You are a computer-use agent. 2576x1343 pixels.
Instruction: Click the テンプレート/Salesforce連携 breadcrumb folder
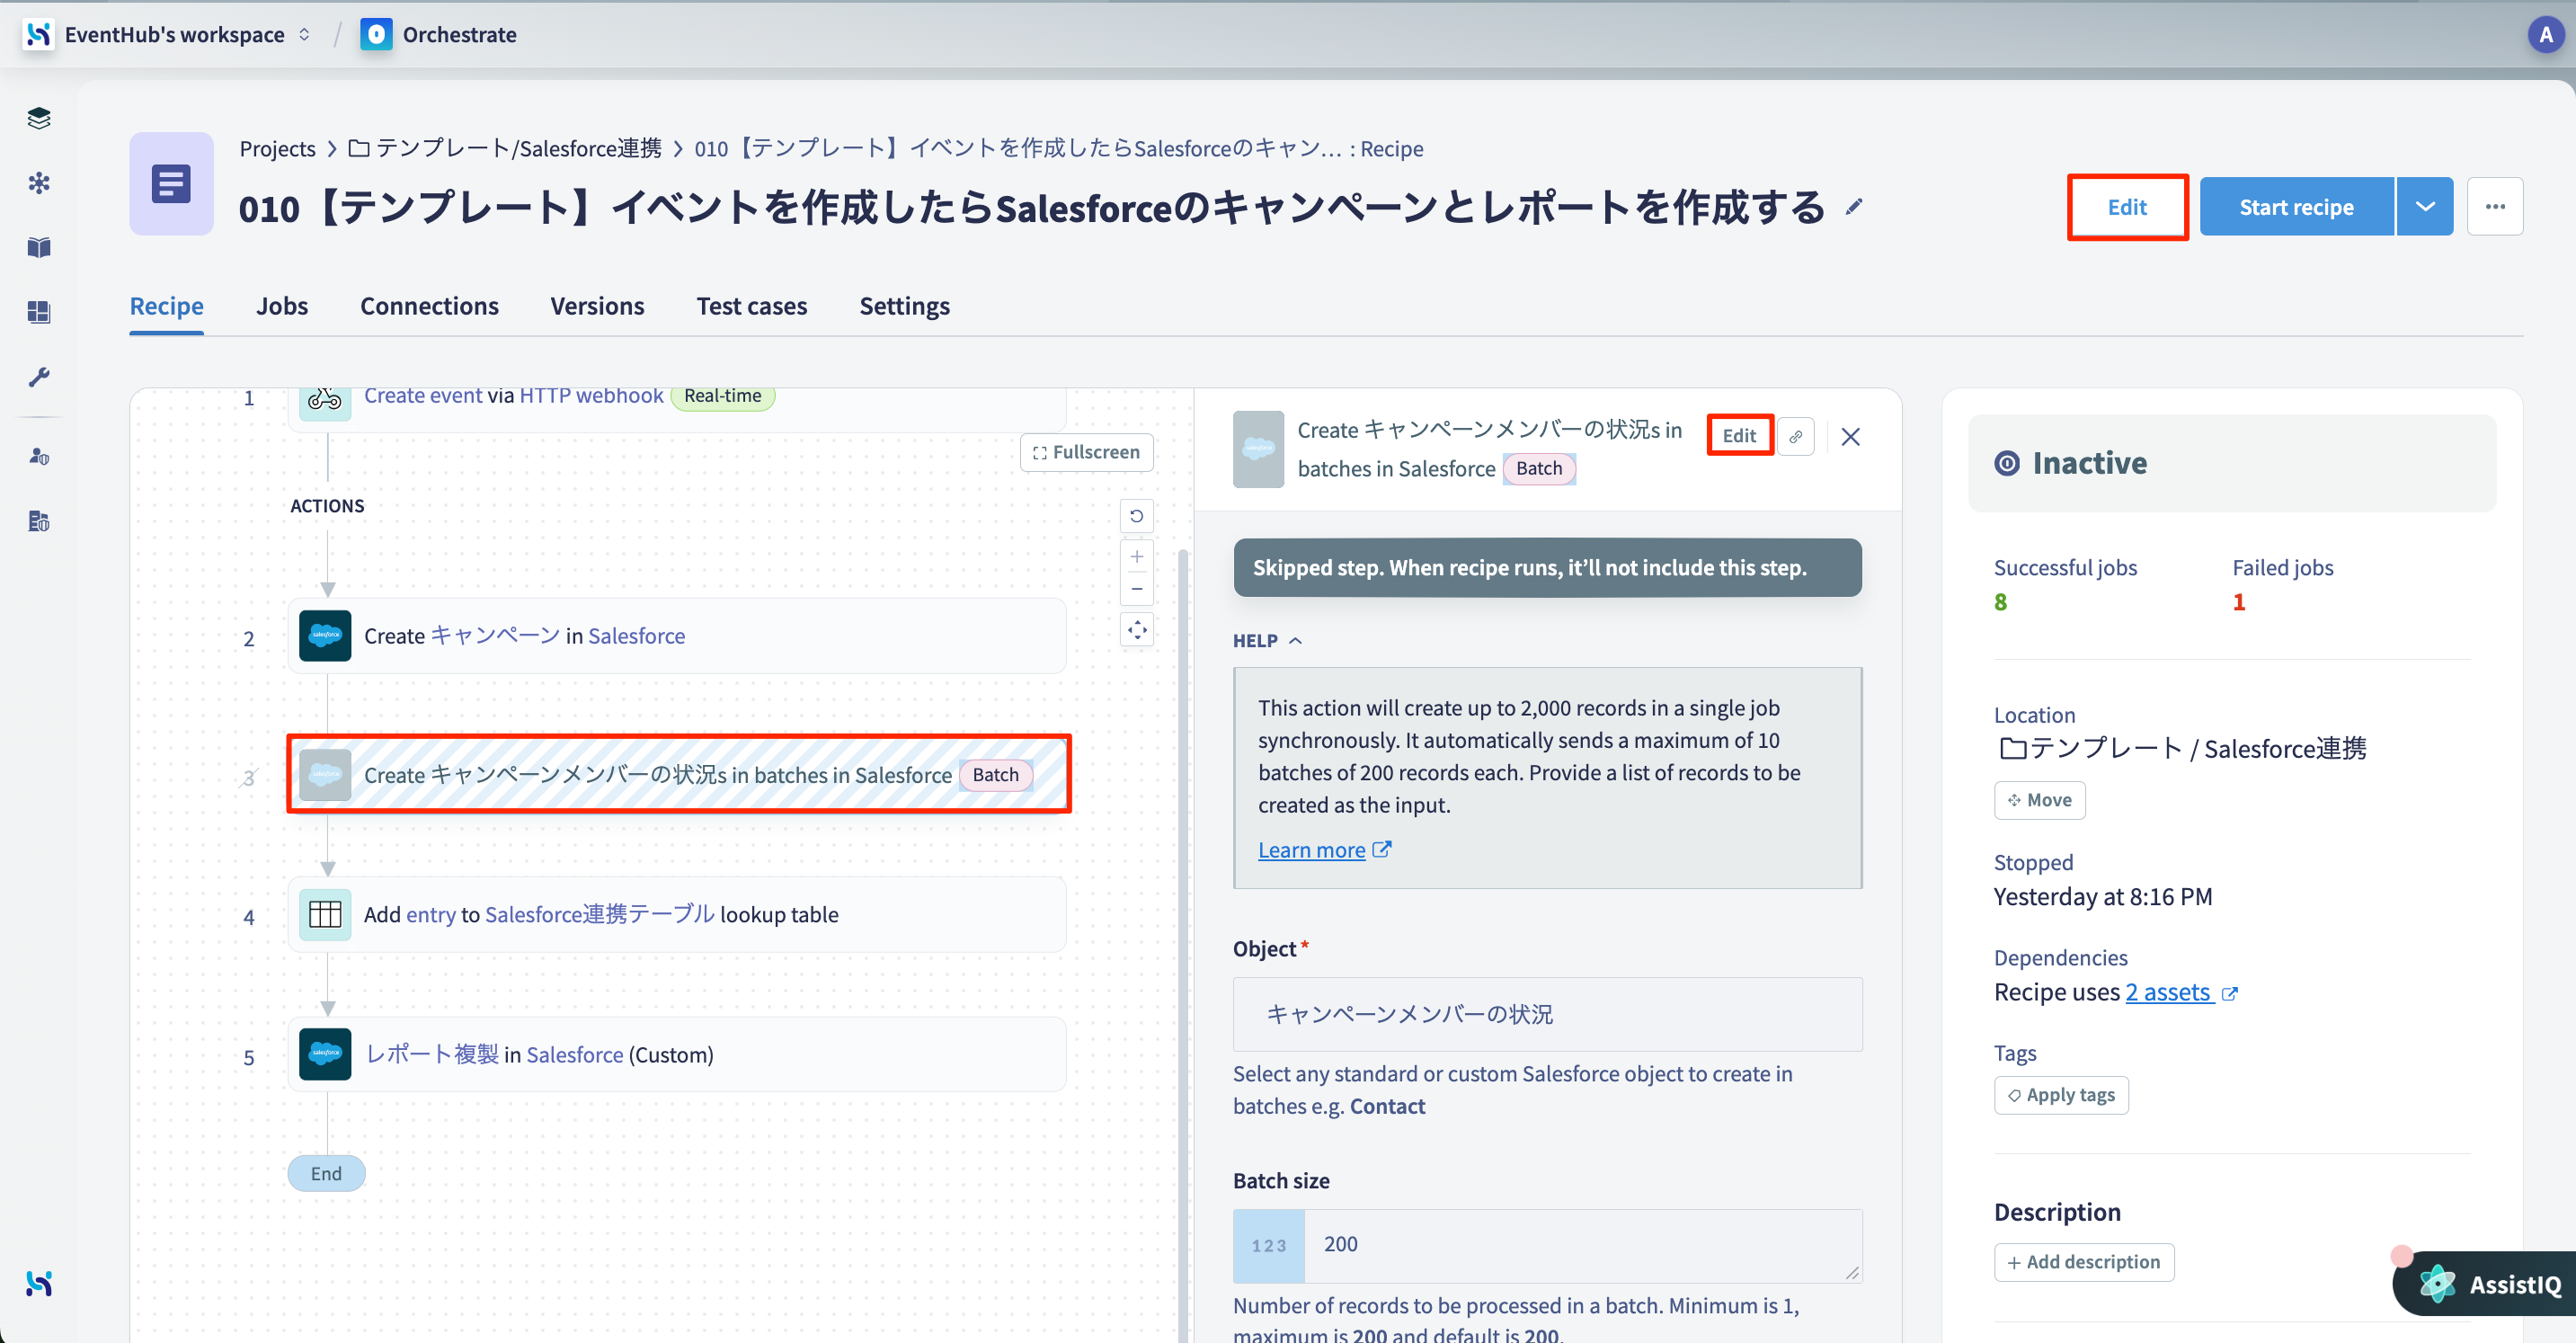(x=504, y=149)
